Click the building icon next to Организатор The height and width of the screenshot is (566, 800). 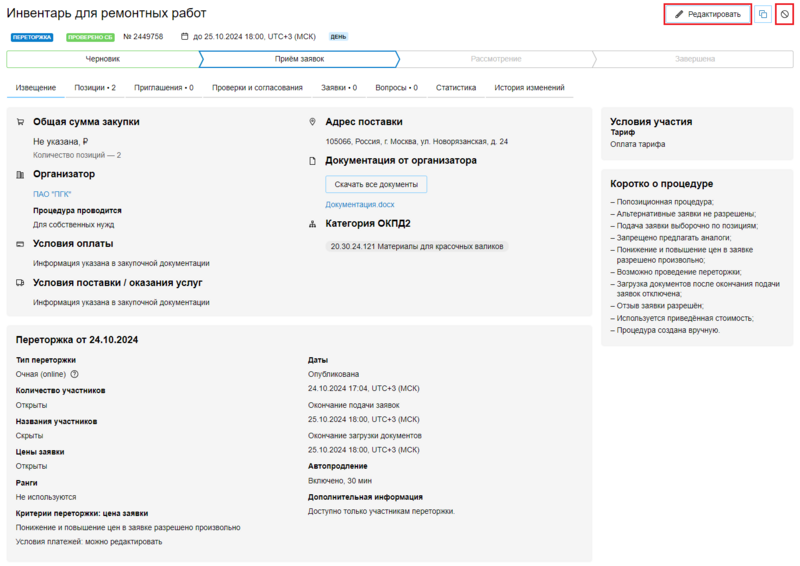(x=21, y=174)
